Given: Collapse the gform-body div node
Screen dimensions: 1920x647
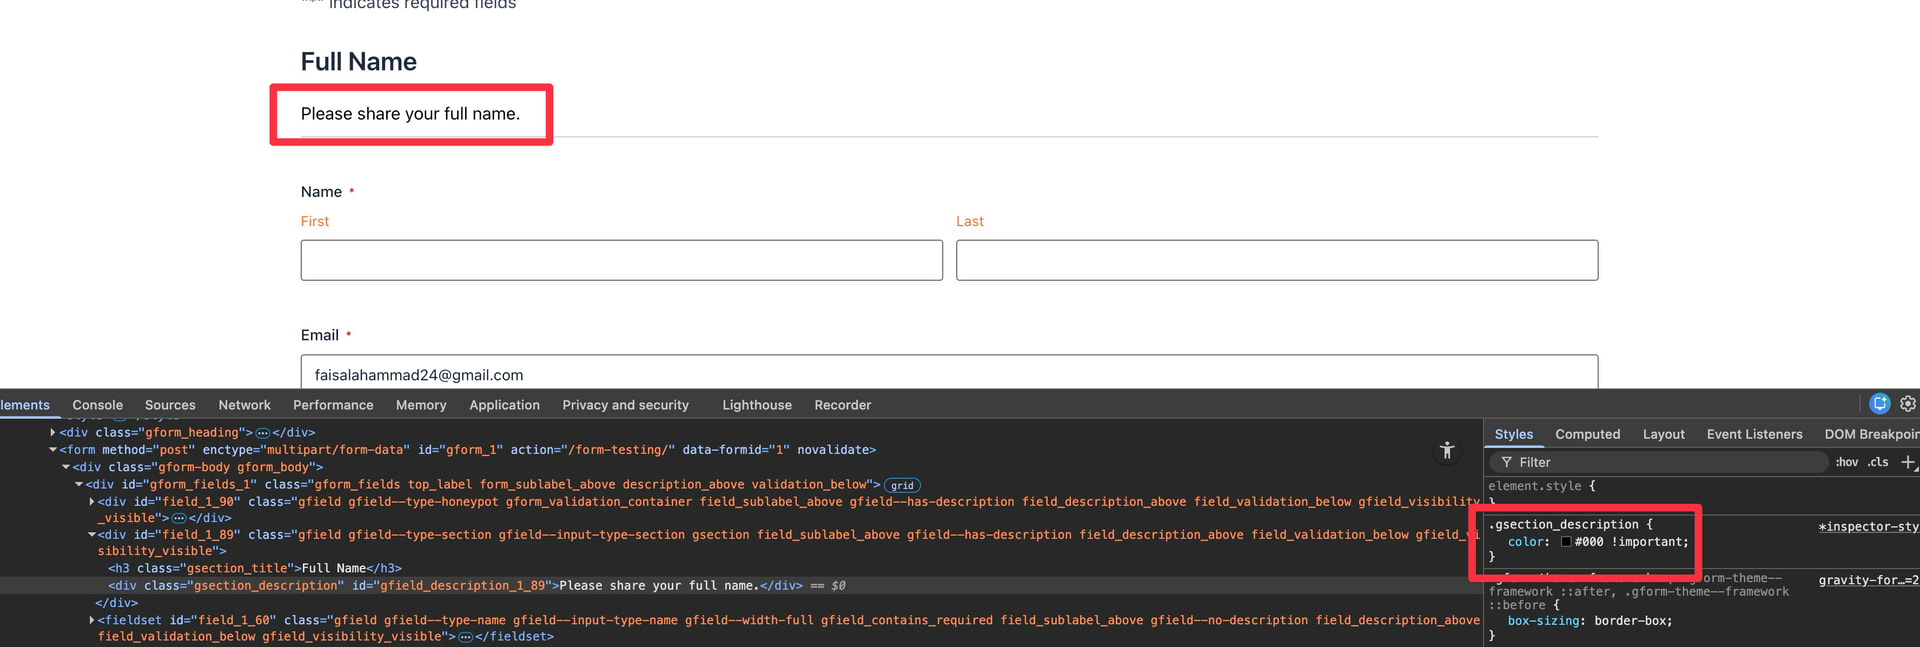Looking at the screenshot, I should (x=66, y=467).
